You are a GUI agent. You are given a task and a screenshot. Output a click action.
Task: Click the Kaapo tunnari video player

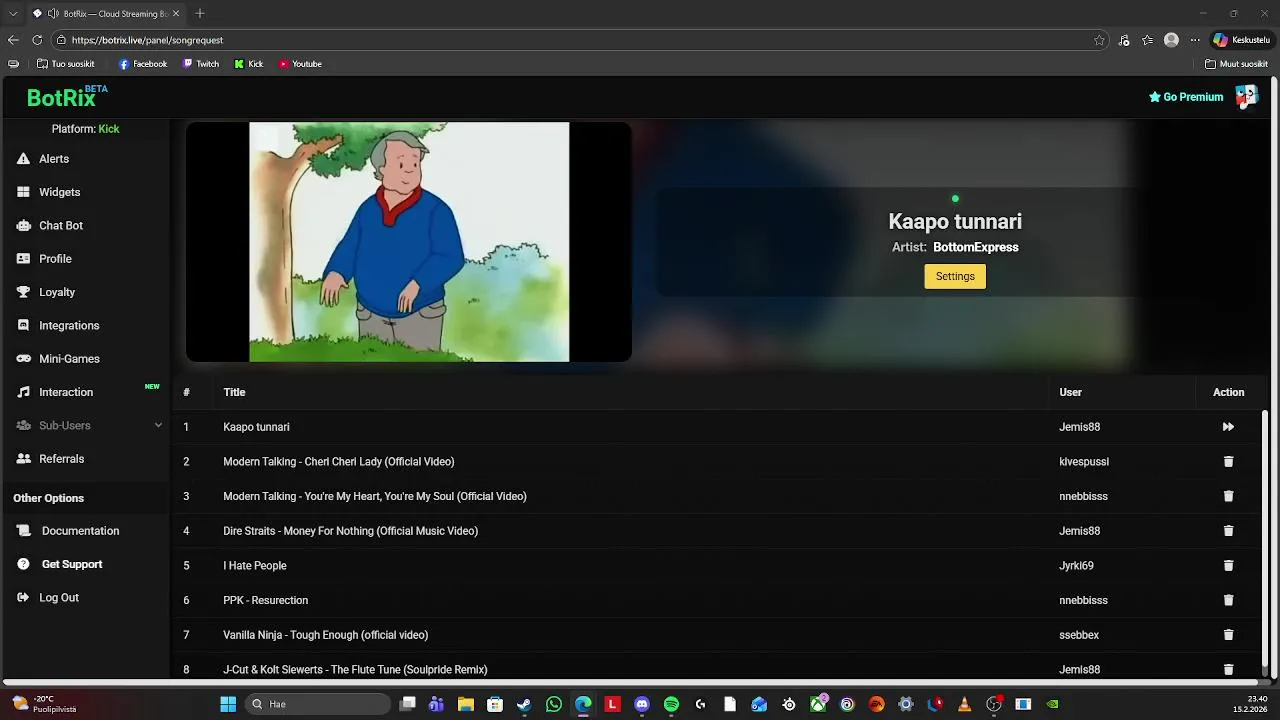(x=409, y=242)
